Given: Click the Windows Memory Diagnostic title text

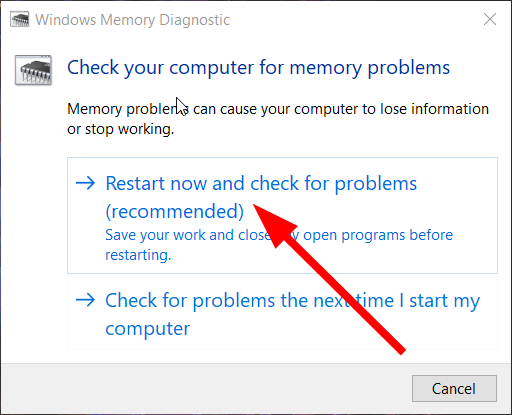Looking at the screenshot, I should click(133, 20).
